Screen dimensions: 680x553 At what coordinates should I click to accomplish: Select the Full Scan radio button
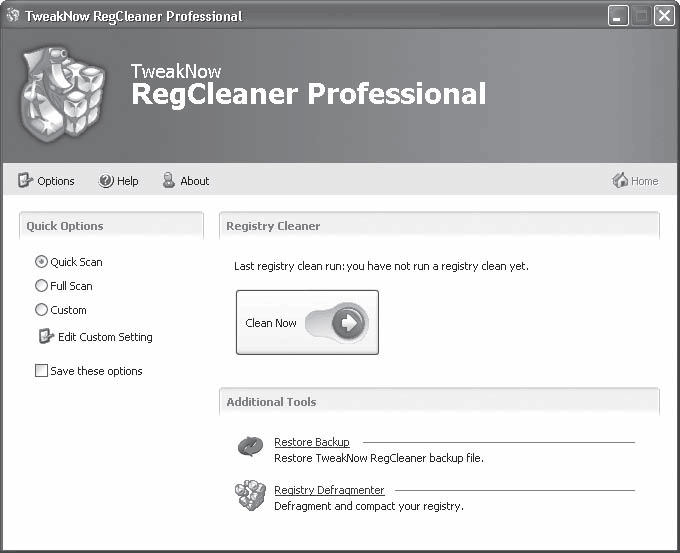[x=41, y=286]
